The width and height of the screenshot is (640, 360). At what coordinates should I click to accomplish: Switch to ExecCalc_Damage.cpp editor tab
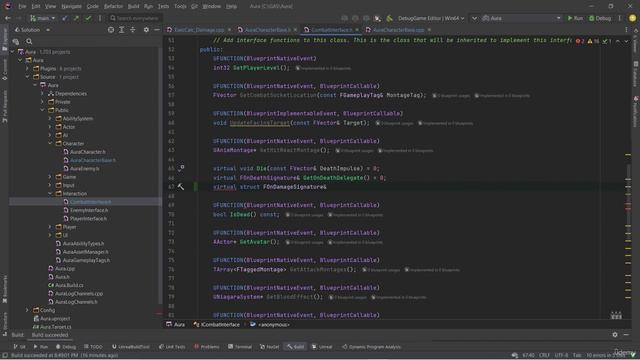coord(199,30)
